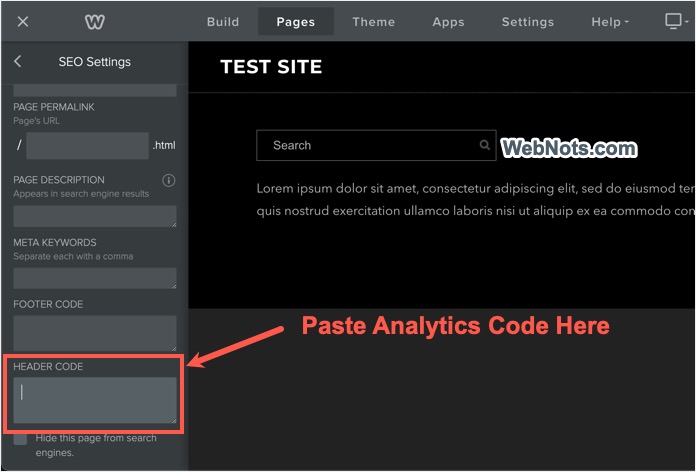Select the Pages tab
Image resolution: width=696 pixels, height=472 pixels.
click(296, 22)
